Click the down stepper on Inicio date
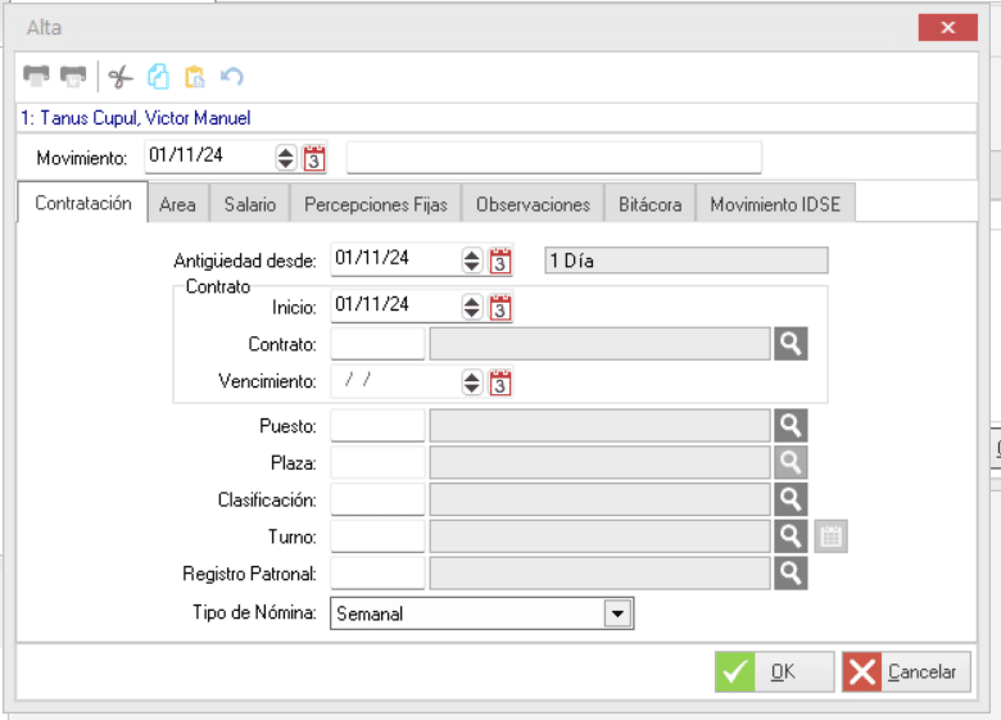The height and width of the screenshot is (720, 1001). (x=471, y=310)
